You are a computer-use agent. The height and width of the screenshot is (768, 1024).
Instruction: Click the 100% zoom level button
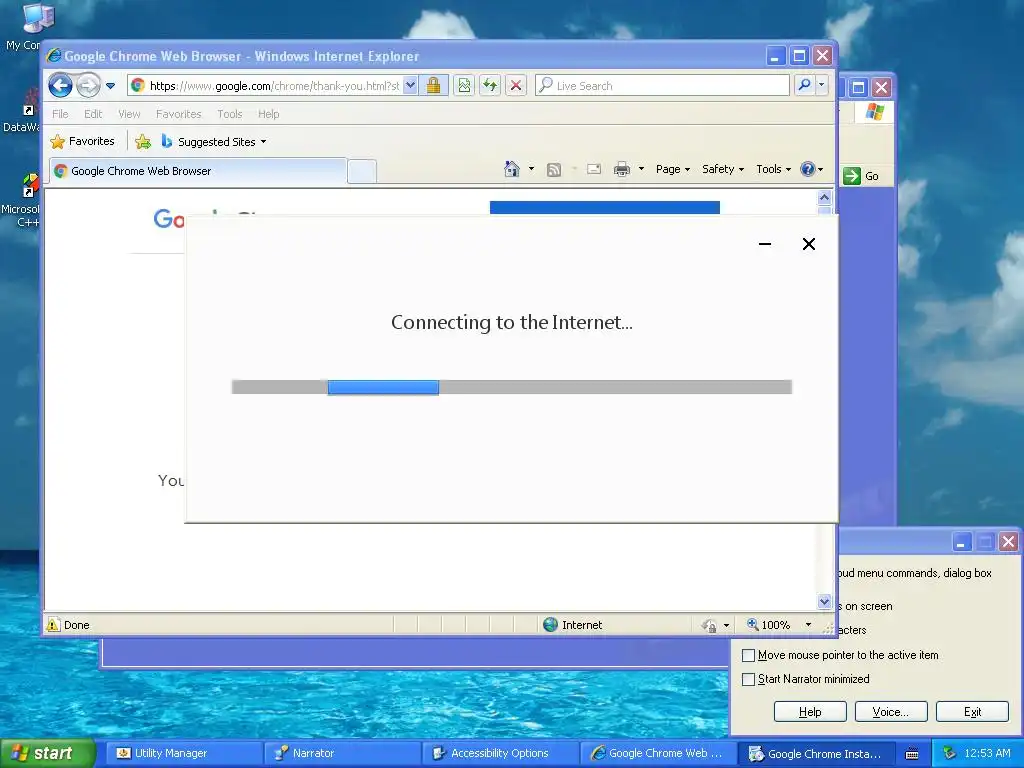click(x=769, y=625)
